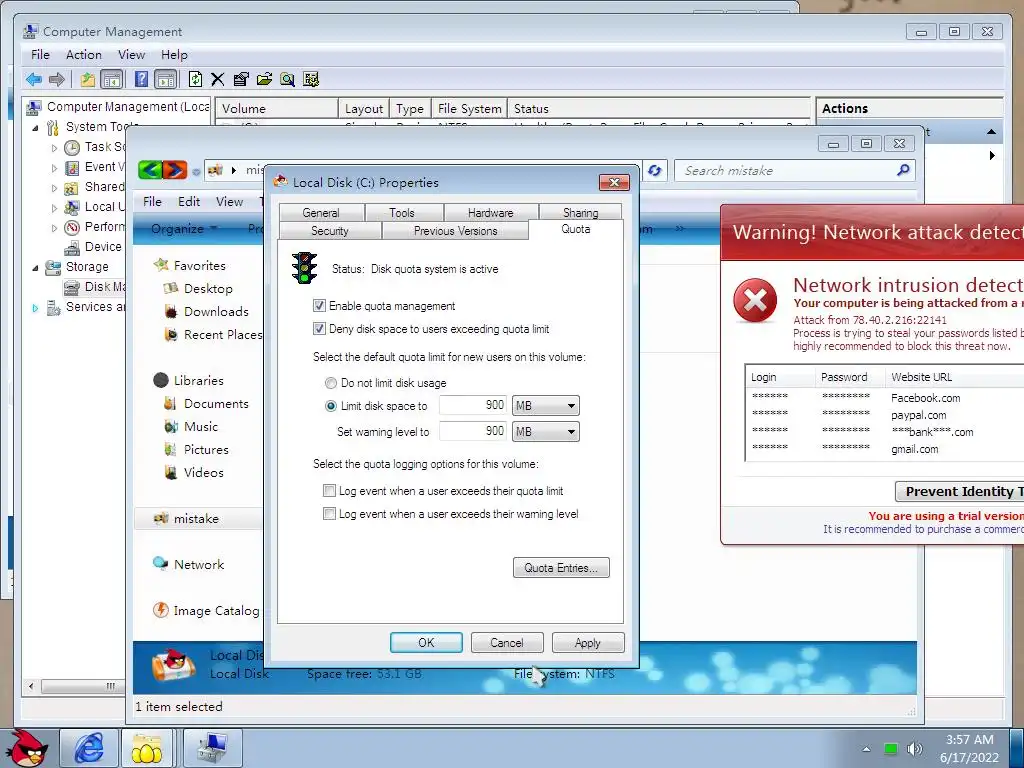
Task: Select Downloads in Favorites
Action: pos(216,312)
